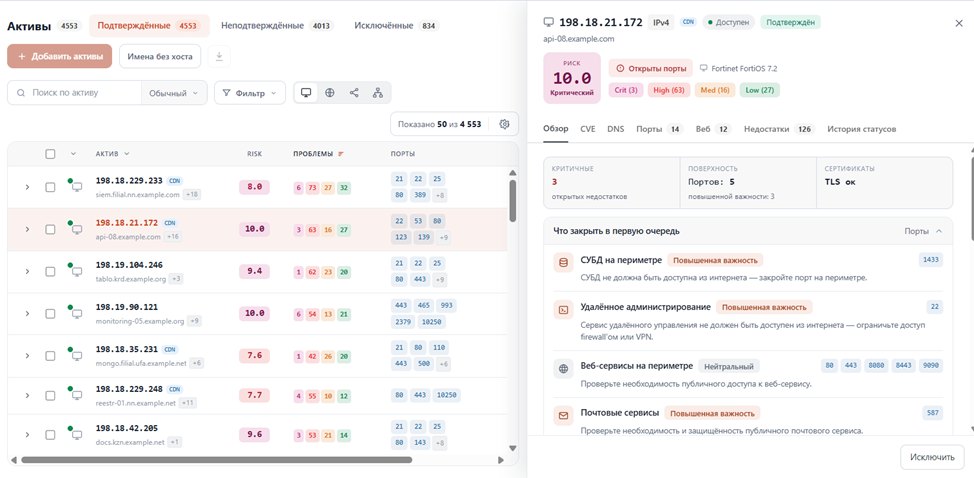Click the download export icon
Screen dimensions: 974x478
[219, 56]
